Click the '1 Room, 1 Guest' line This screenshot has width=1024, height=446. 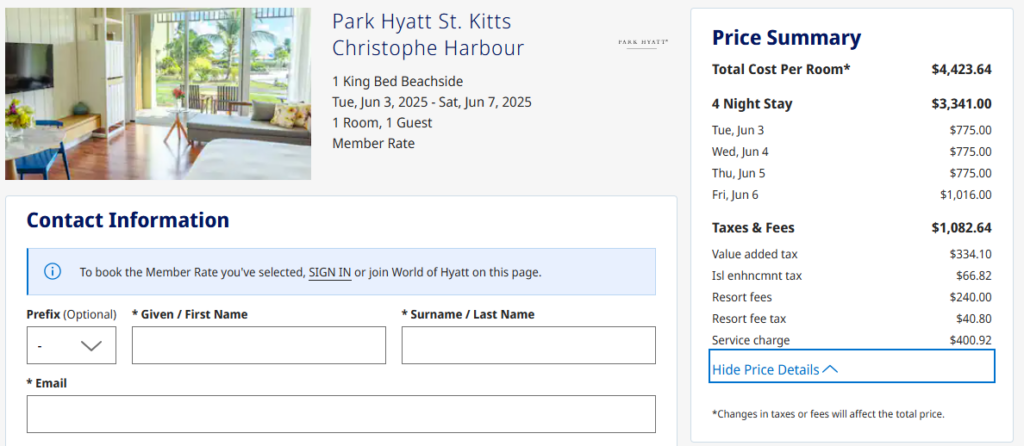382,123
